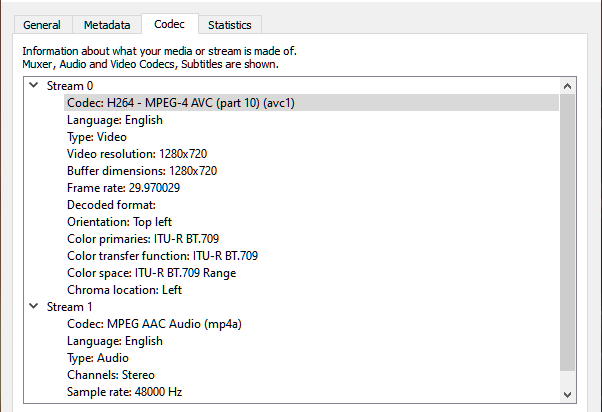Screen dimensions: 602x412
Task: Switch to the General tab
Action: click(41, 25)
